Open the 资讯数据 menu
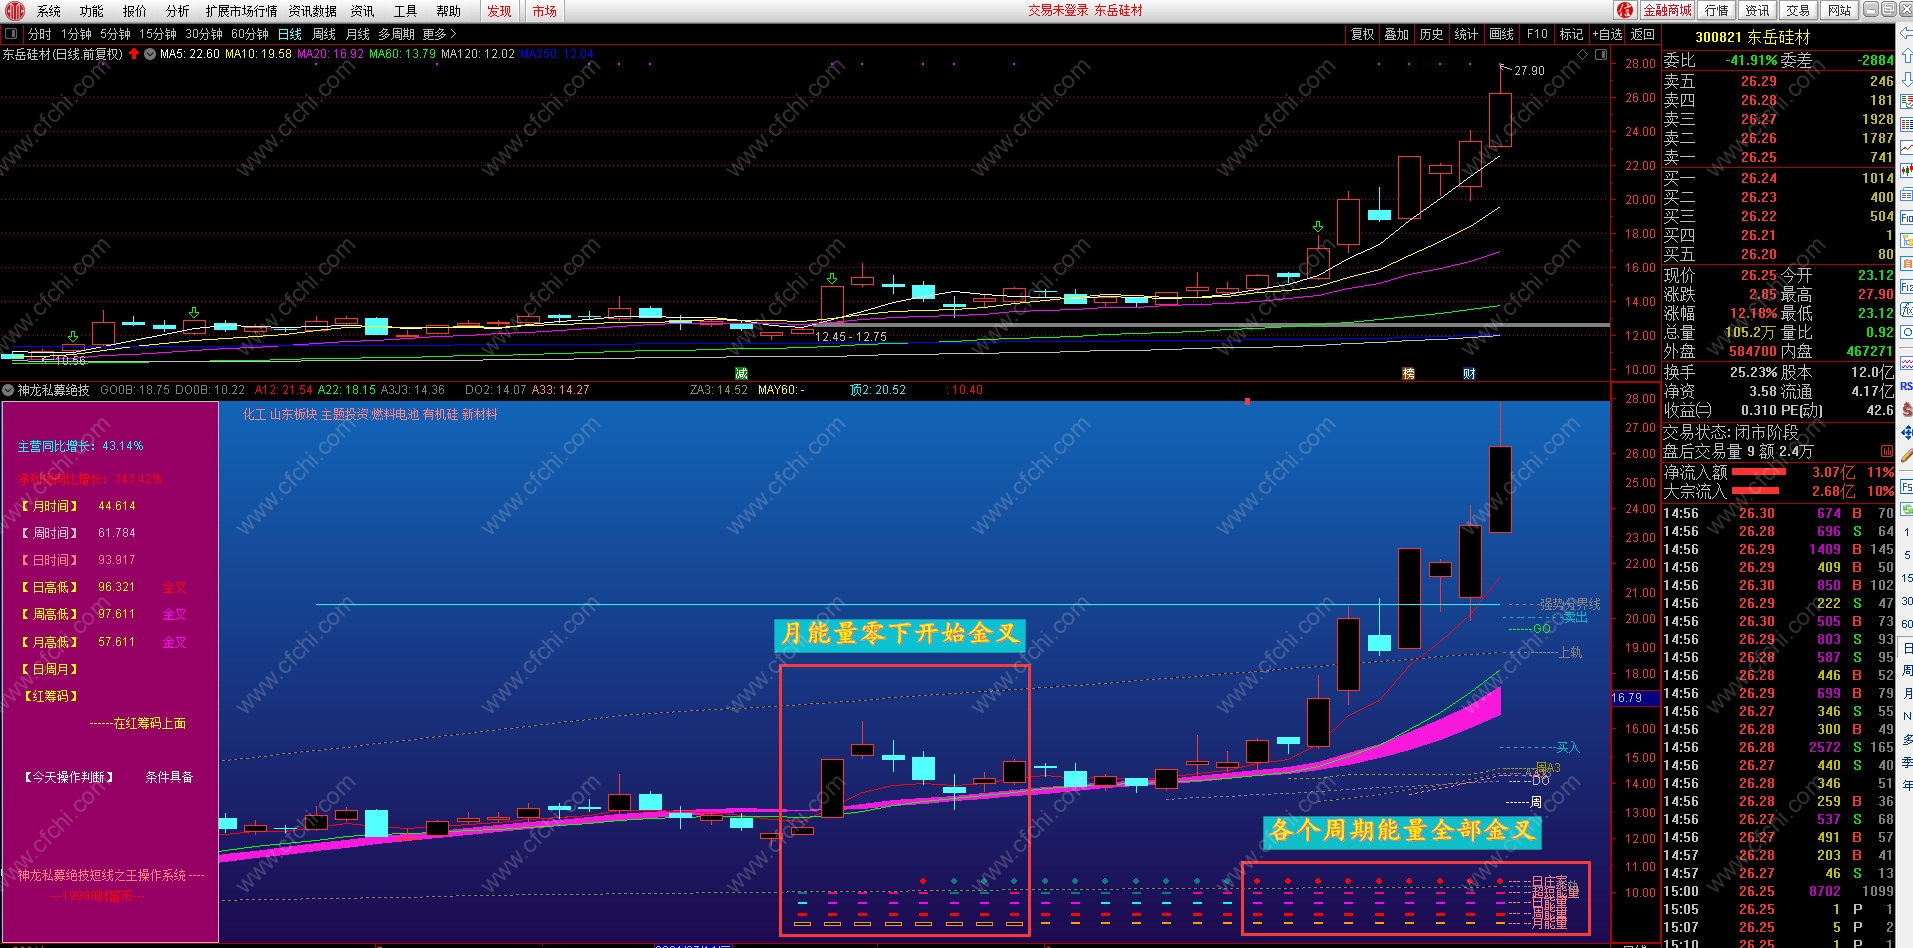Screen dimensions: 1913x948 (313, 11)
